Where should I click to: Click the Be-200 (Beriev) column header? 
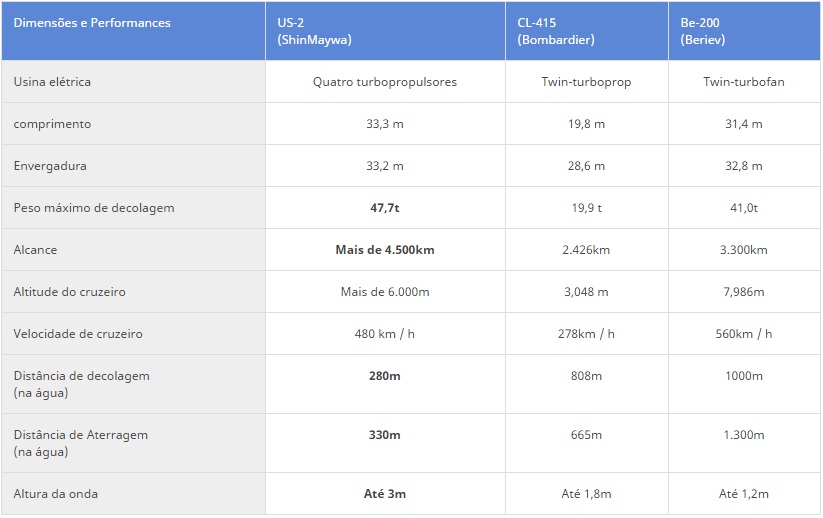click(714, 31)
